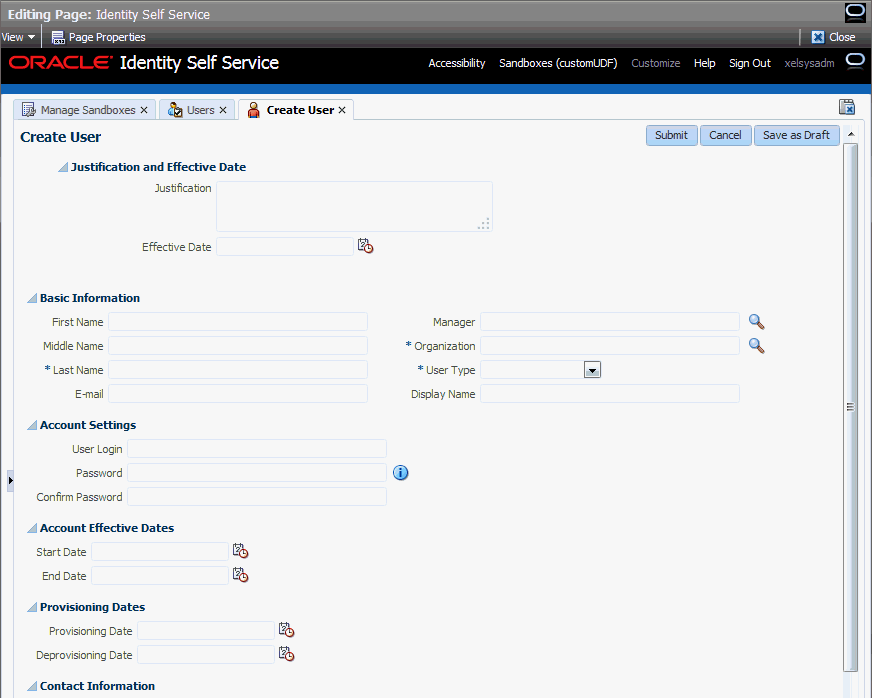Open the User Type dropdown

click(x=592, y=370)
